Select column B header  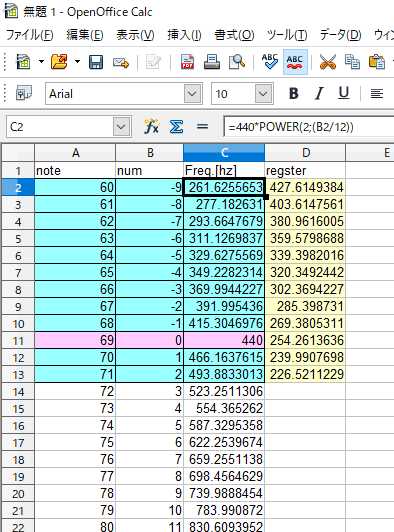150,153
